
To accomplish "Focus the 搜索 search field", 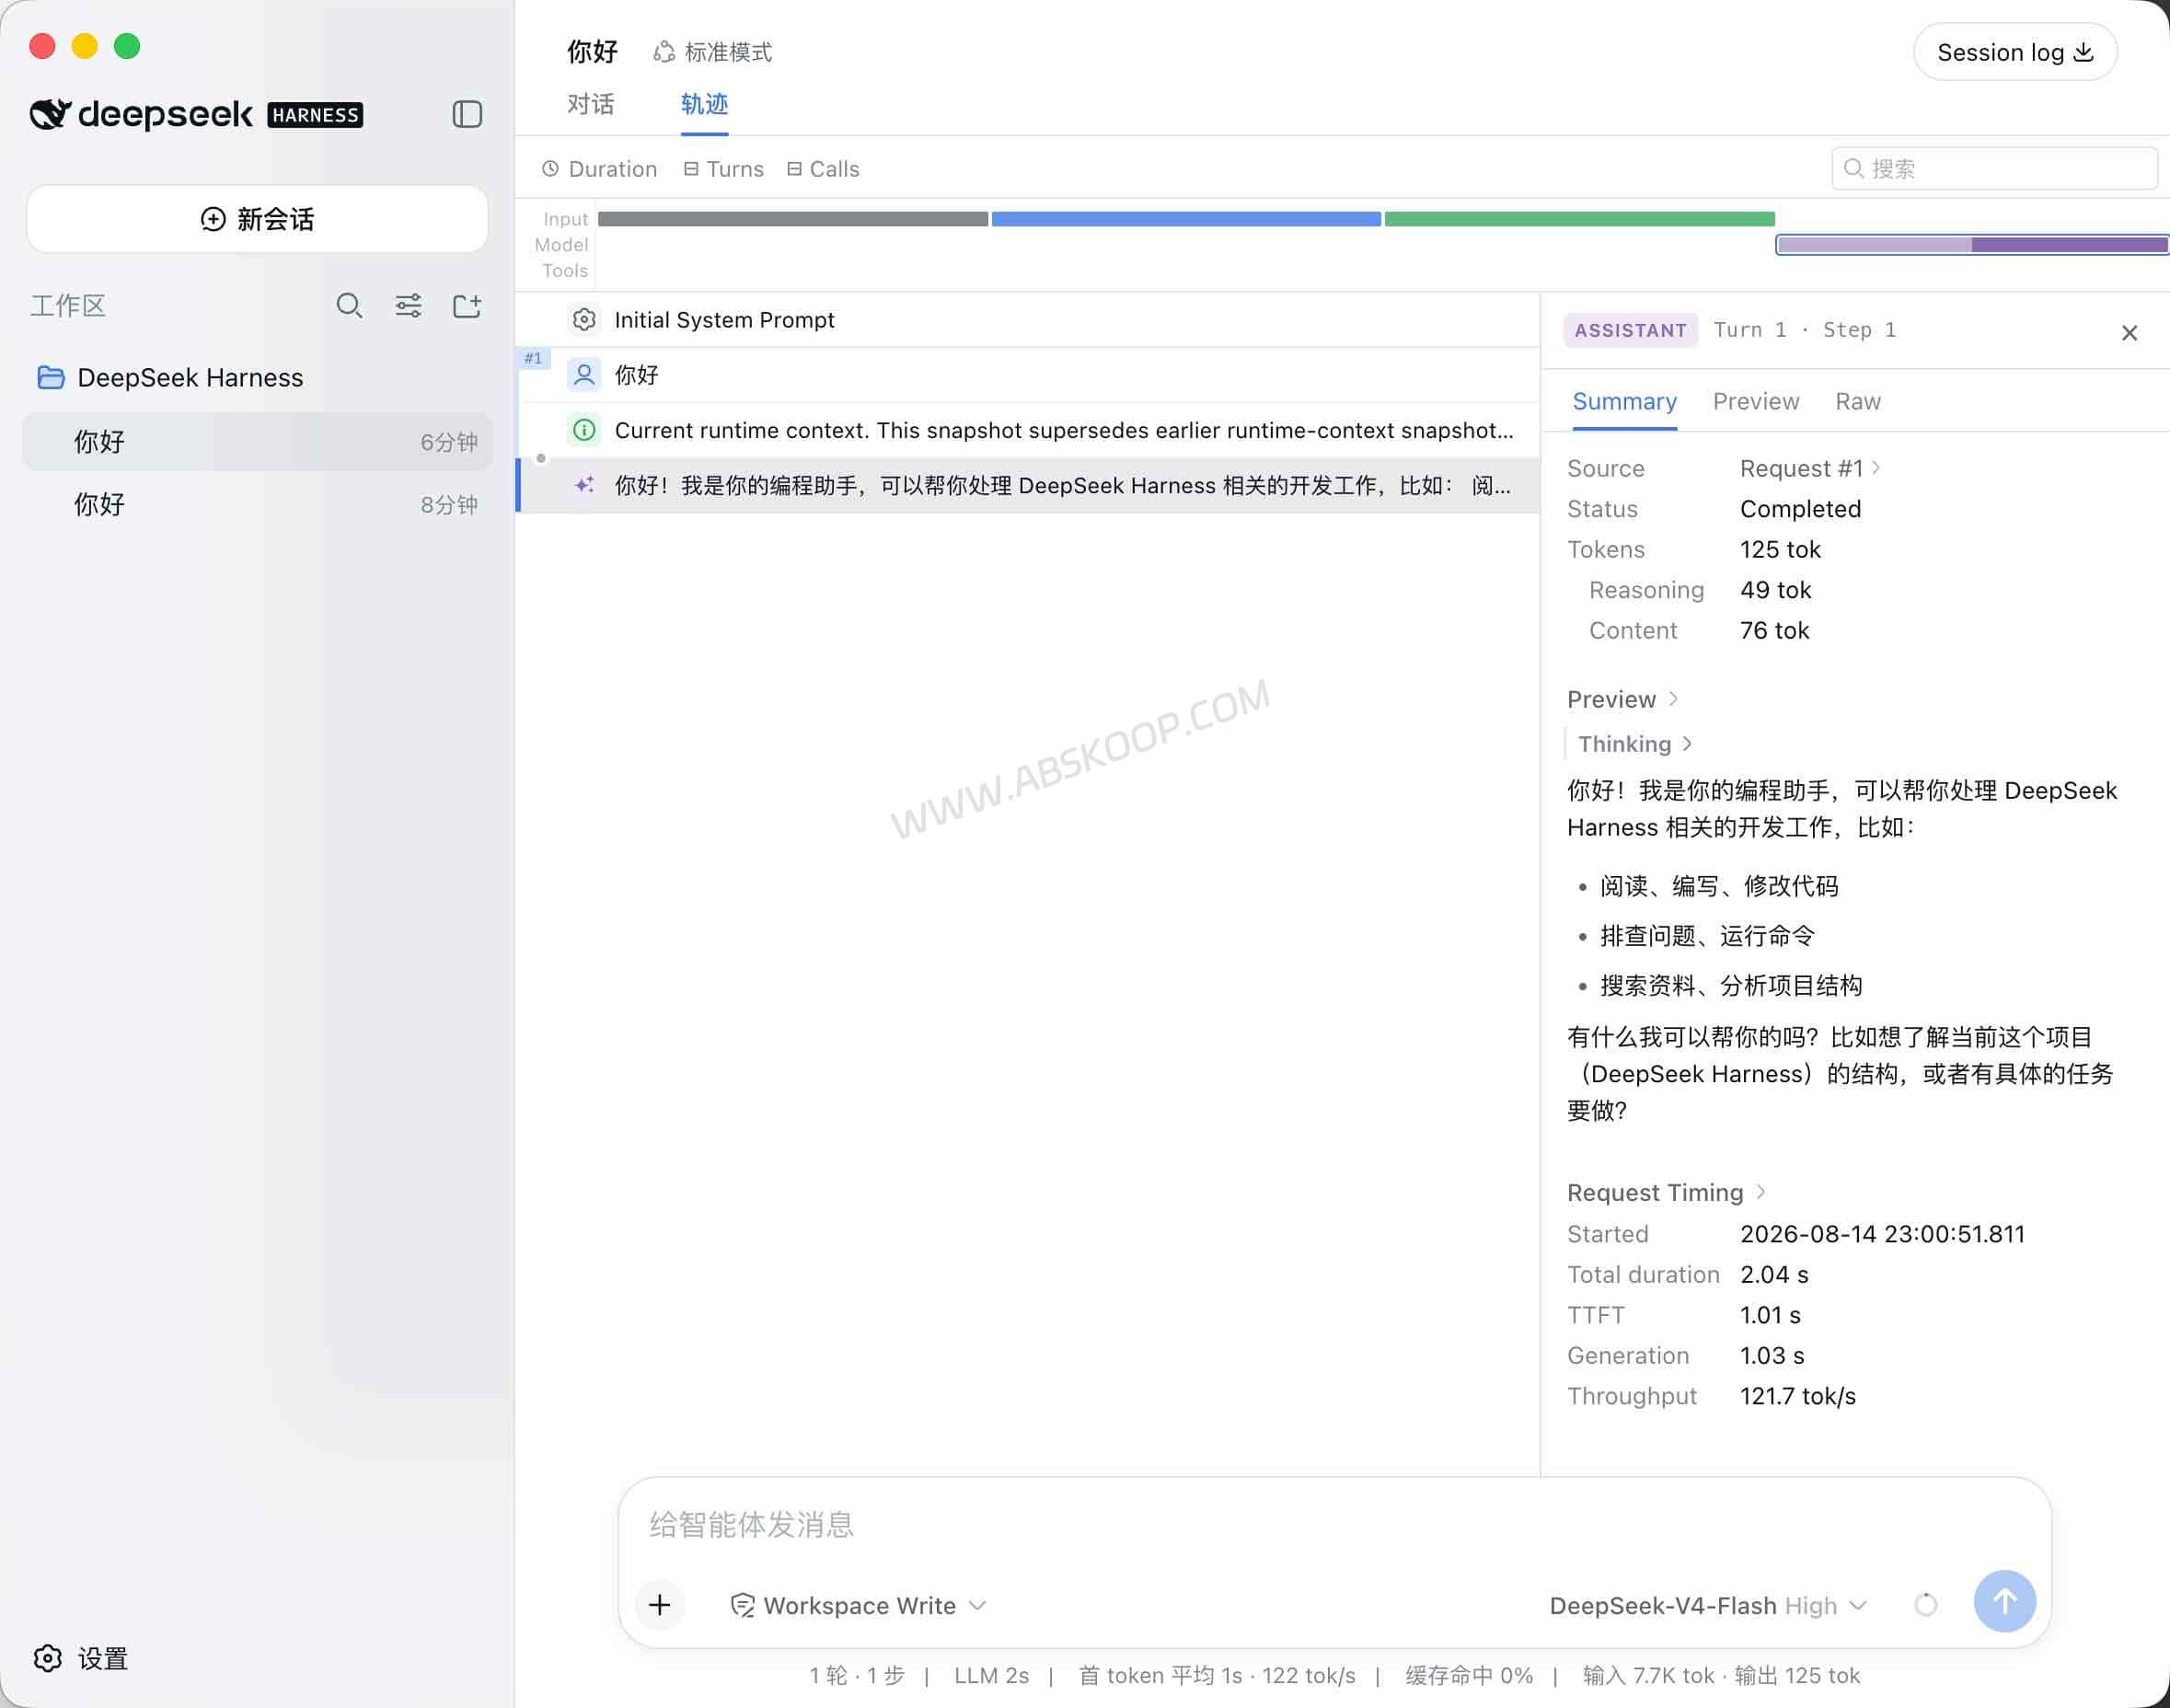I will 1994,168.
